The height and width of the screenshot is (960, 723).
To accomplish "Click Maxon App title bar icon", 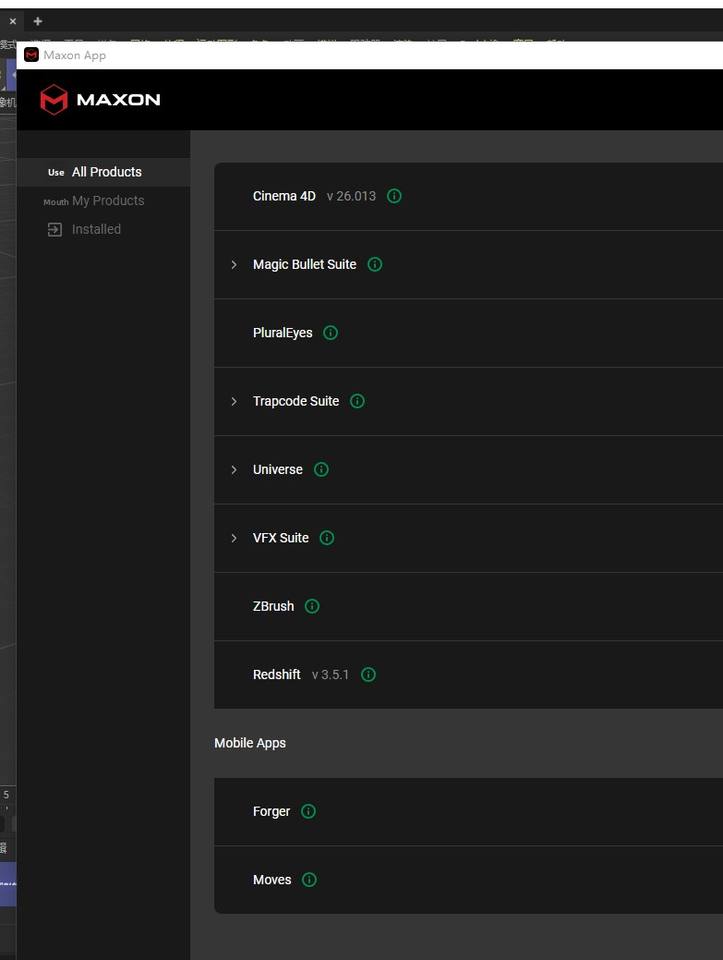I will point(31,55).
